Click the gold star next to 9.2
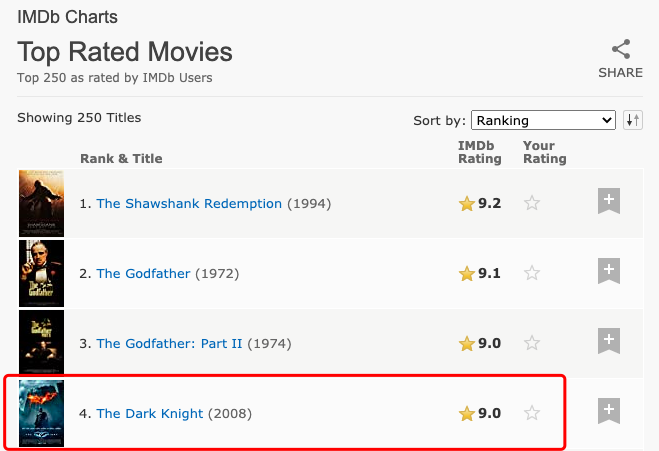This screenshot has width=659, height=451. coord(467,203)
